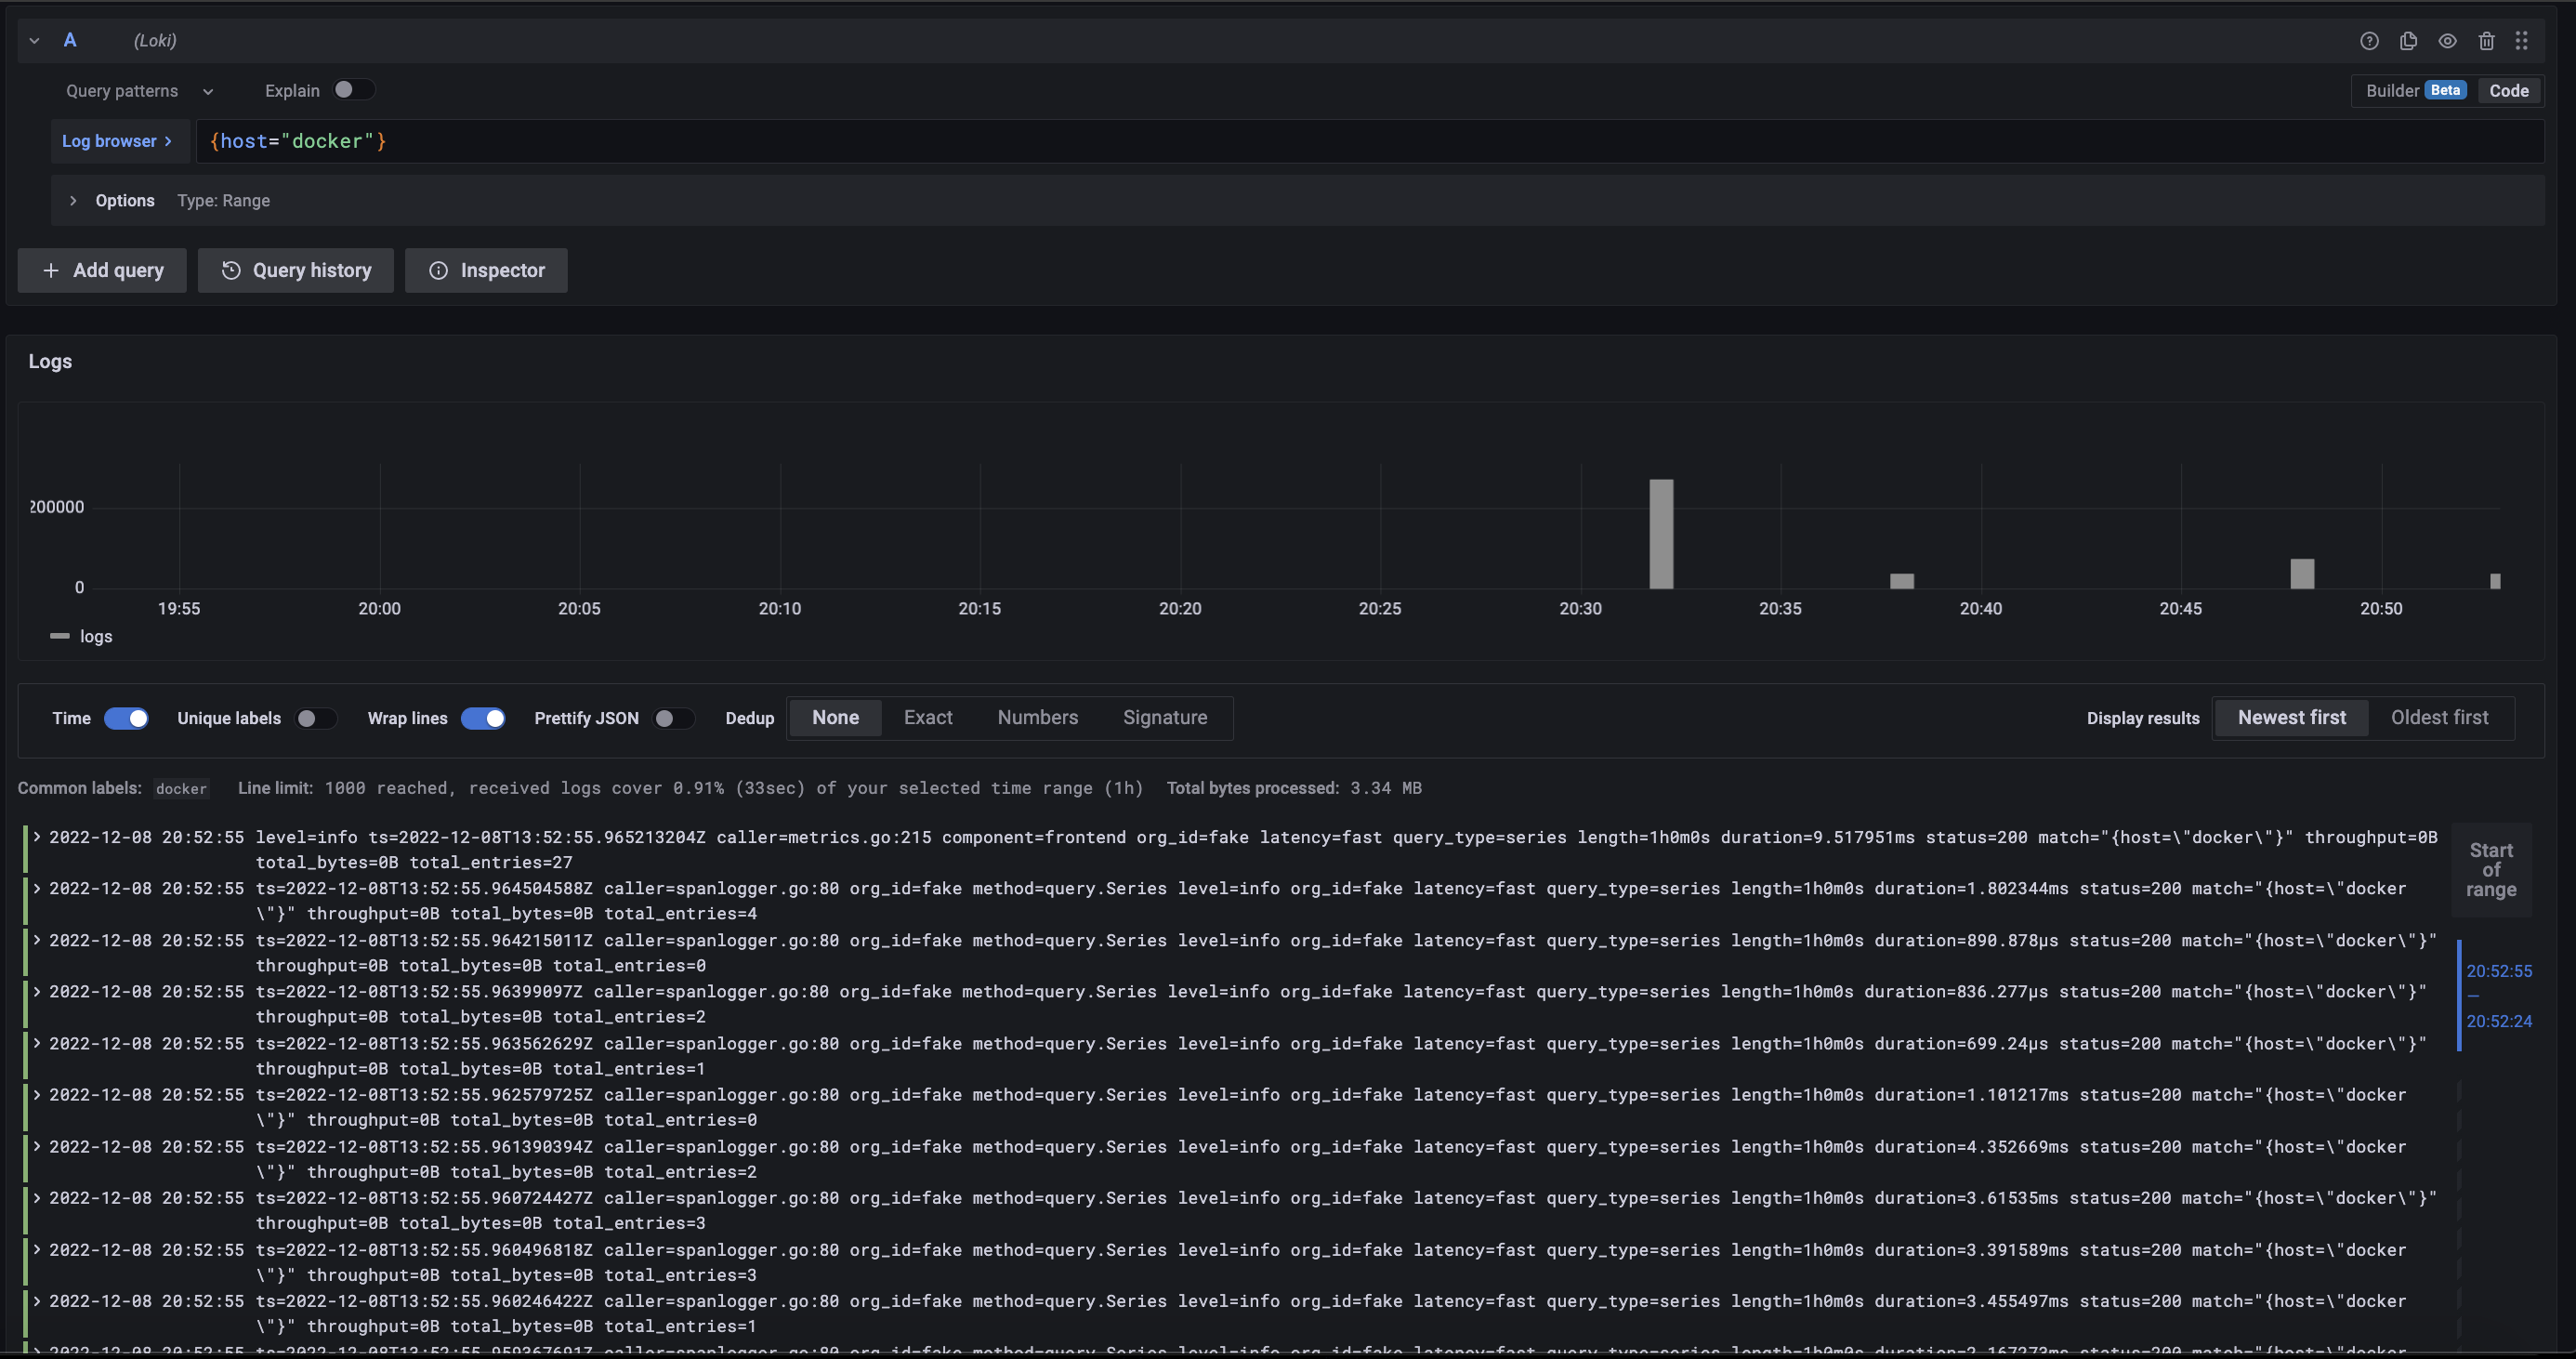
Task: Turn off the Time toggle
Action: click(127, 718)
